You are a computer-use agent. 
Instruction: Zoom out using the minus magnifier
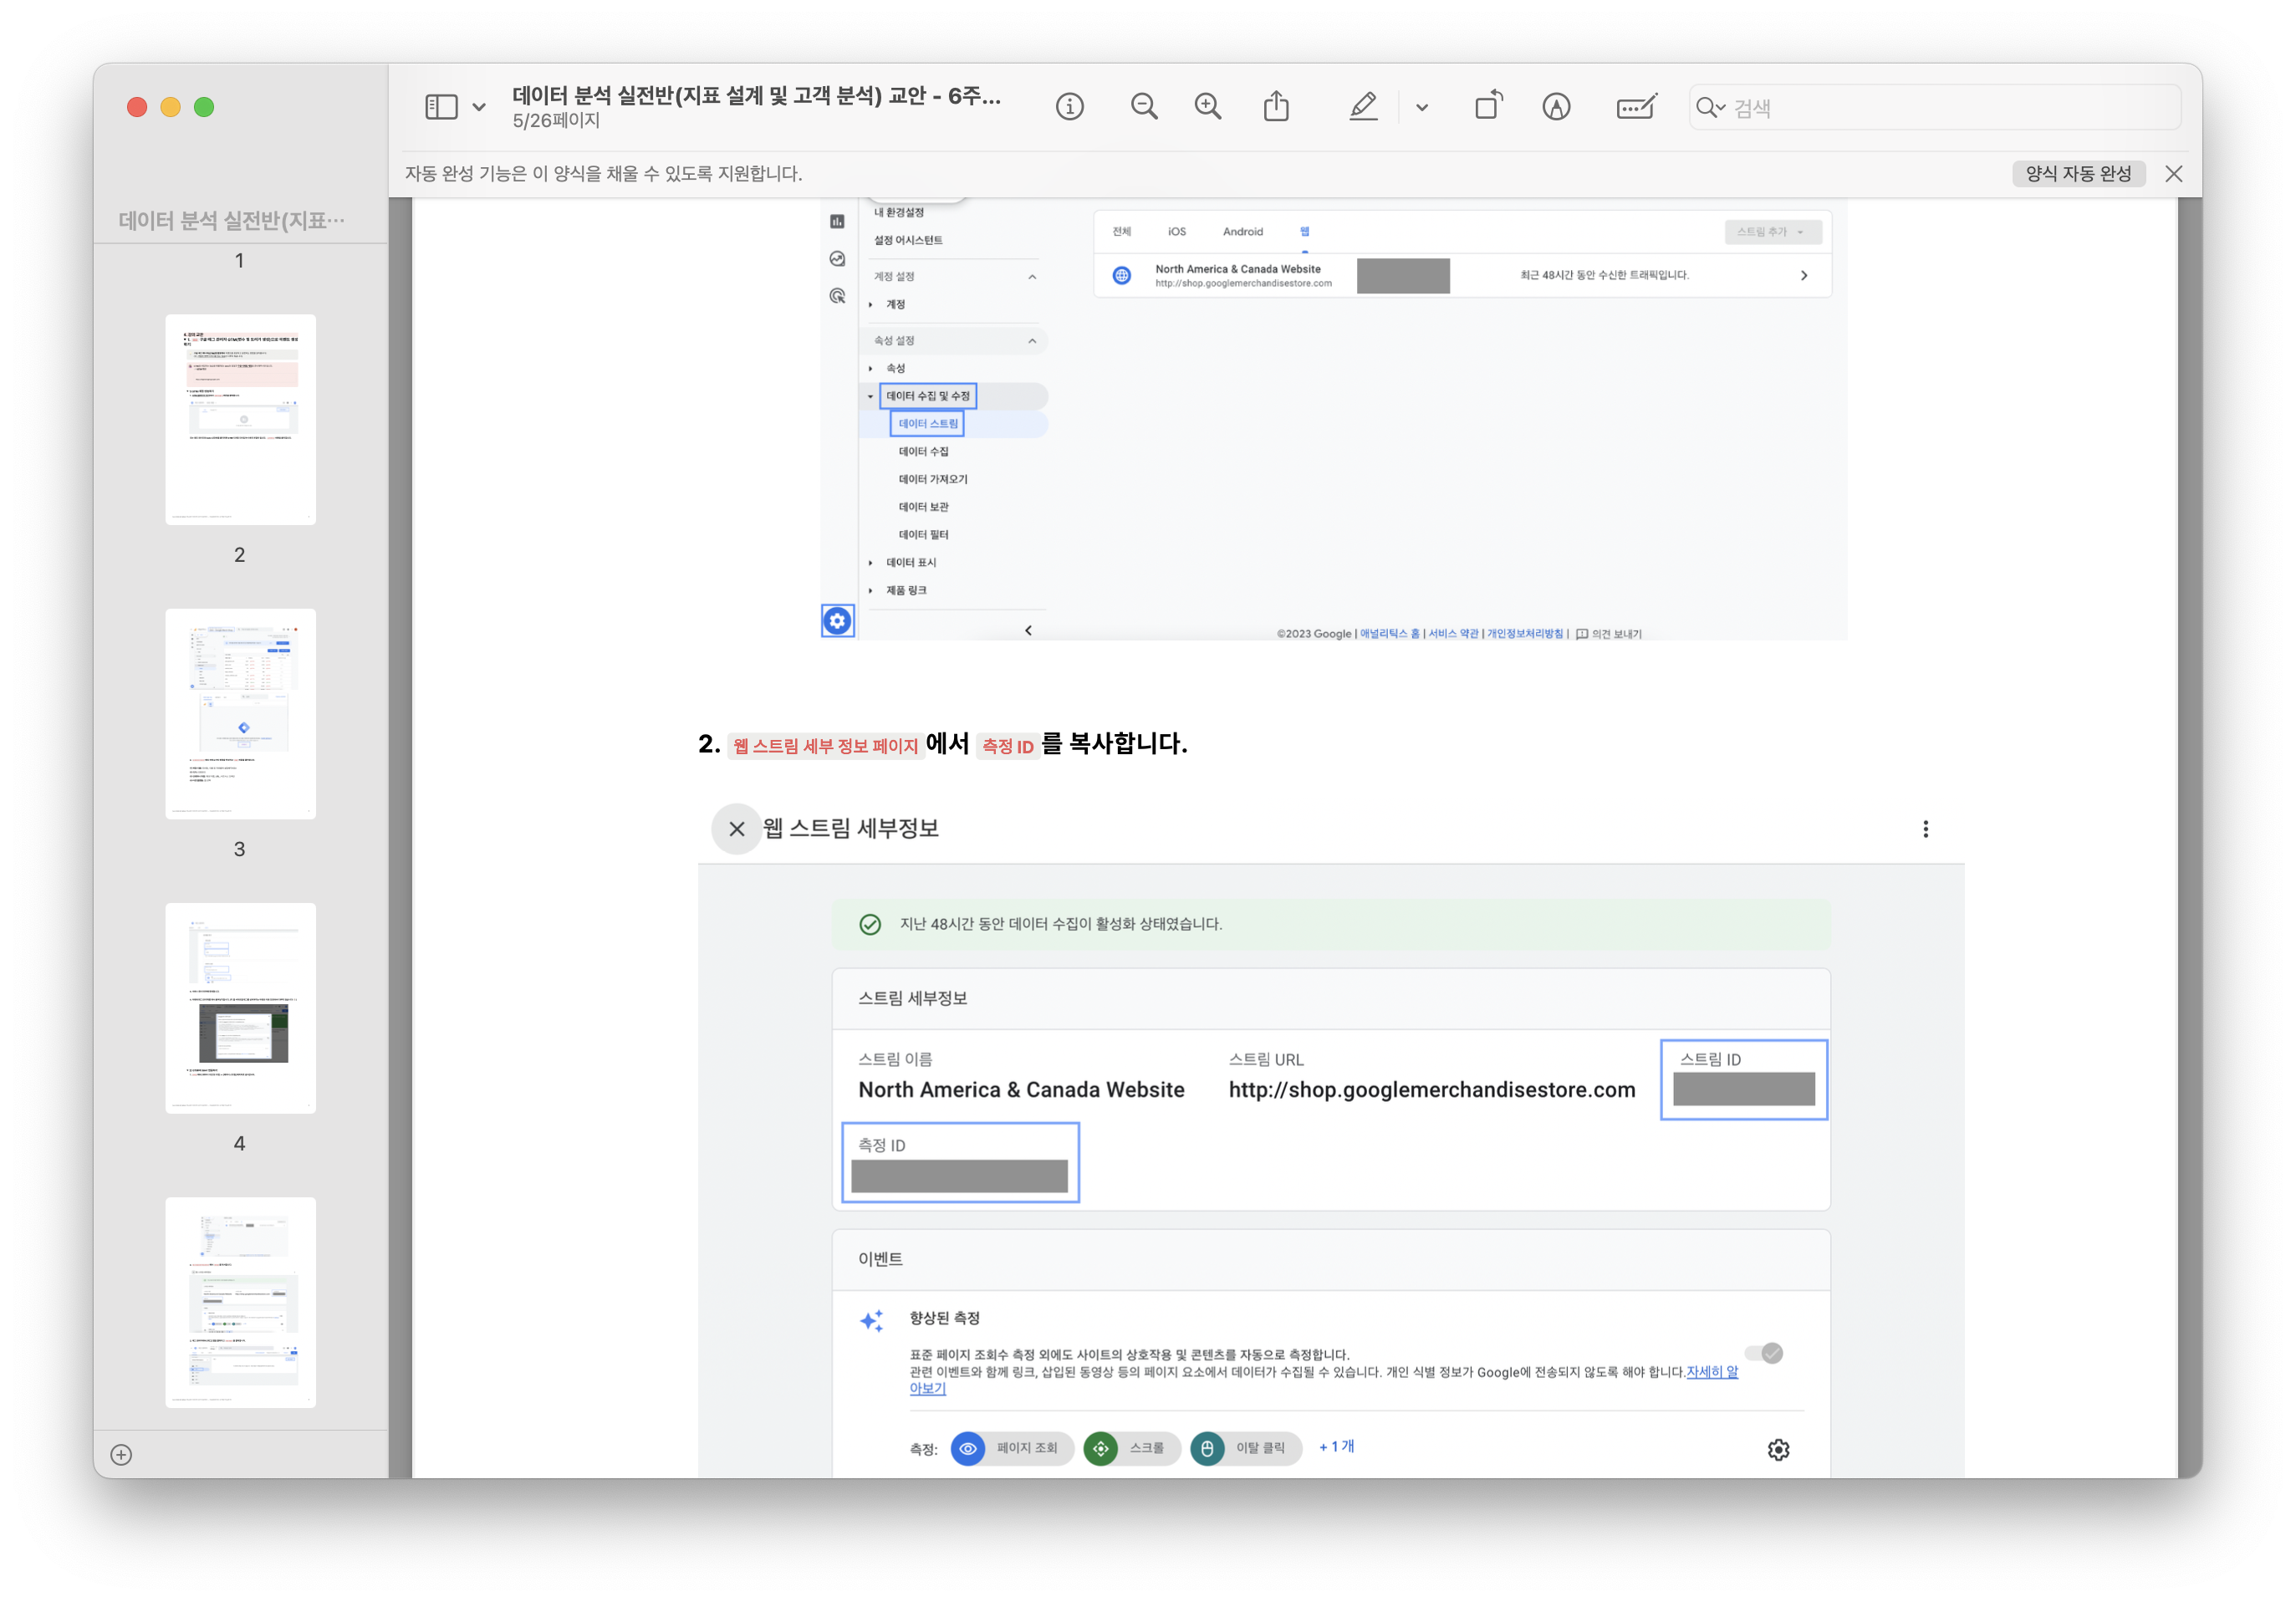coord(1144,107)
